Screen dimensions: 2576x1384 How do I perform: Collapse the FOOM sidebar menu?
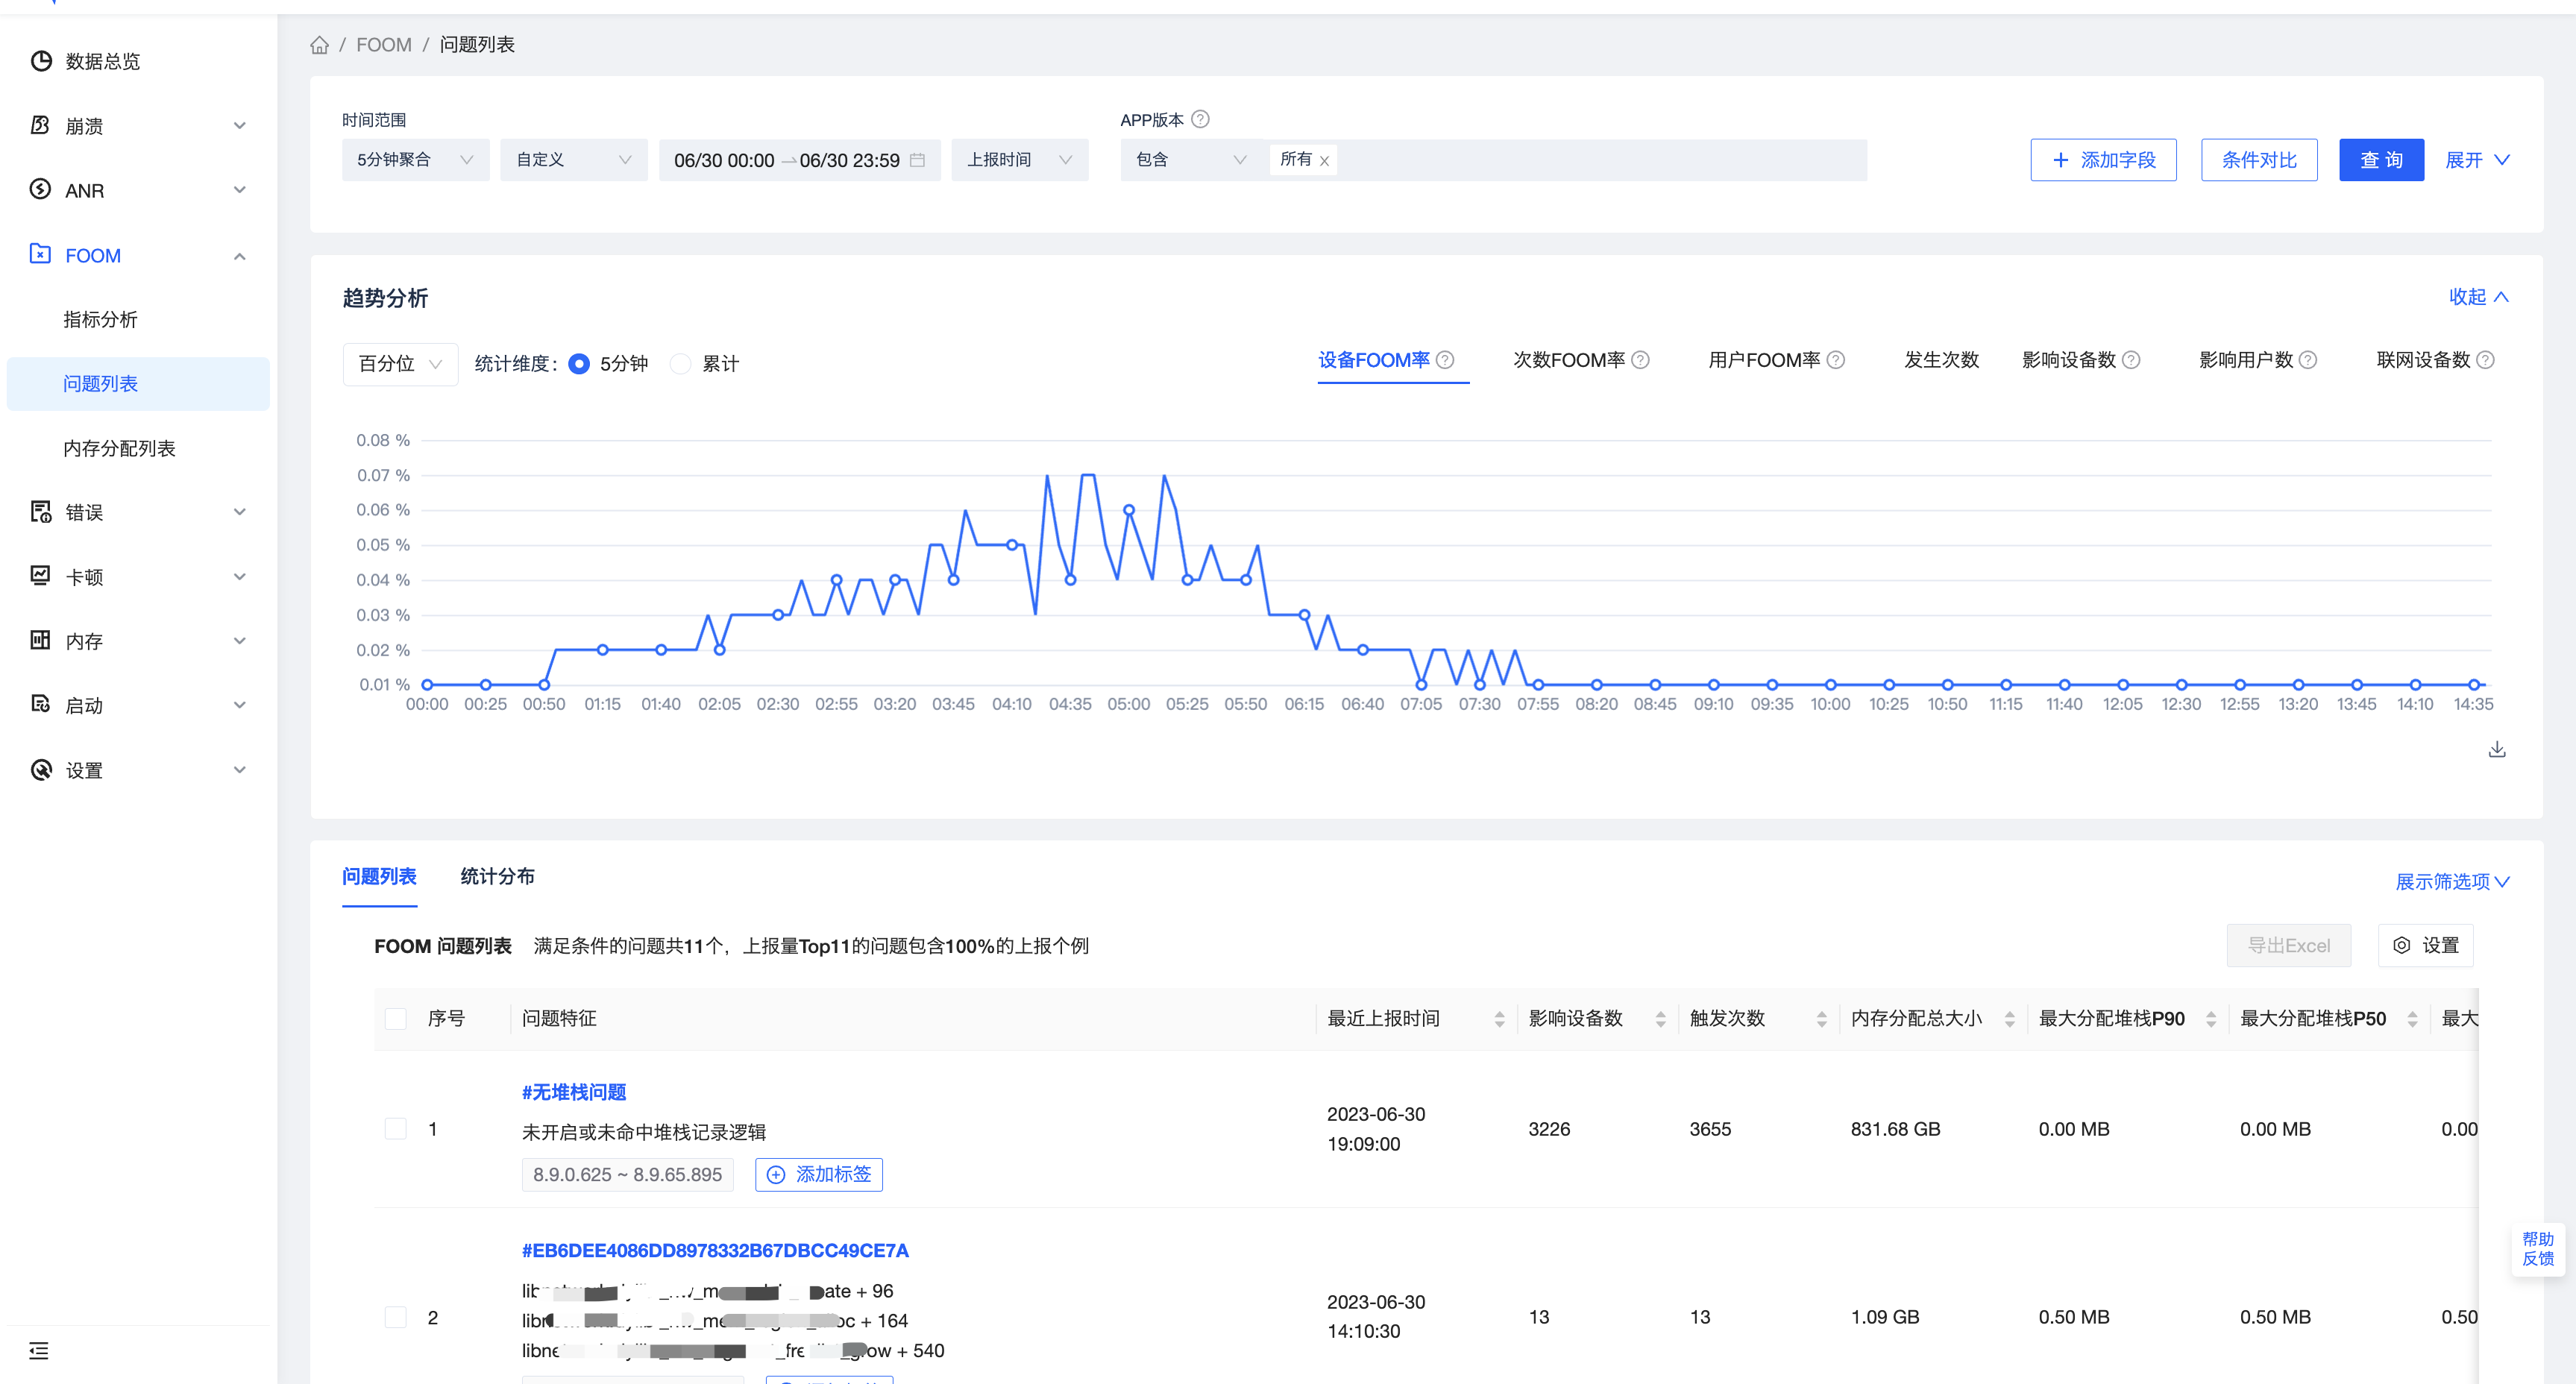pos(239,256)
